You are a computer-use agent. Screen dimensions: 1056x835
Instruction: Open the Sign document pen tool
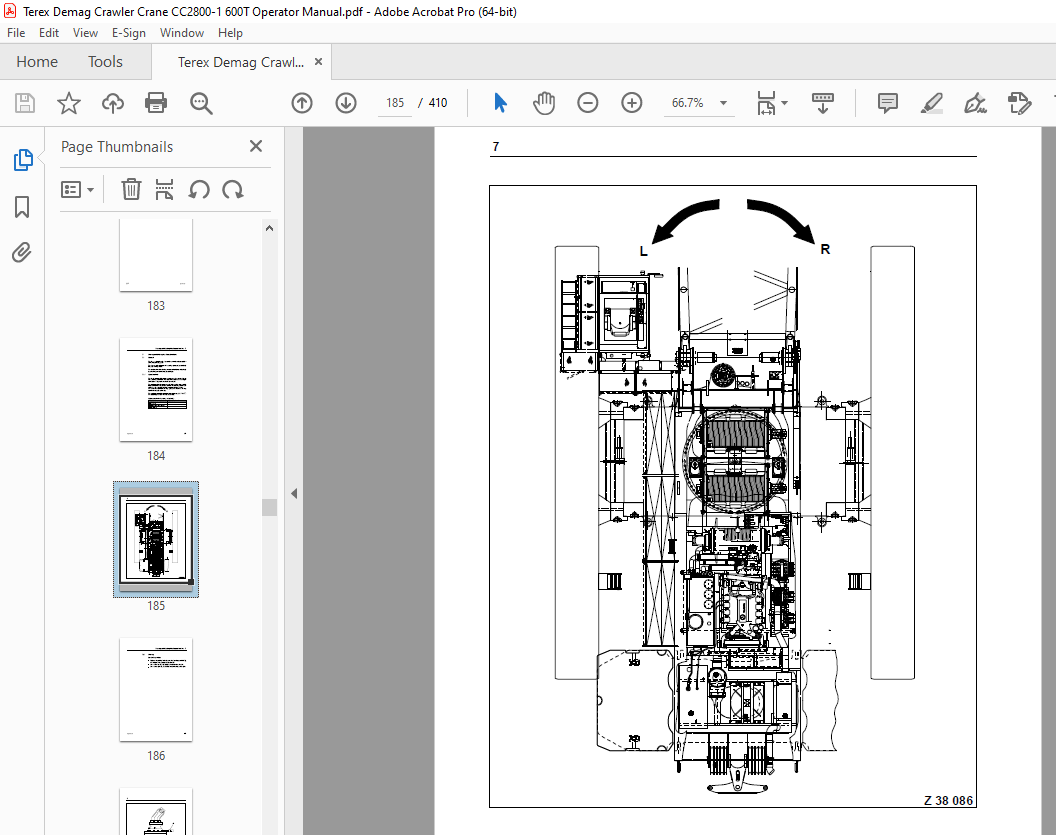[975, 103]
